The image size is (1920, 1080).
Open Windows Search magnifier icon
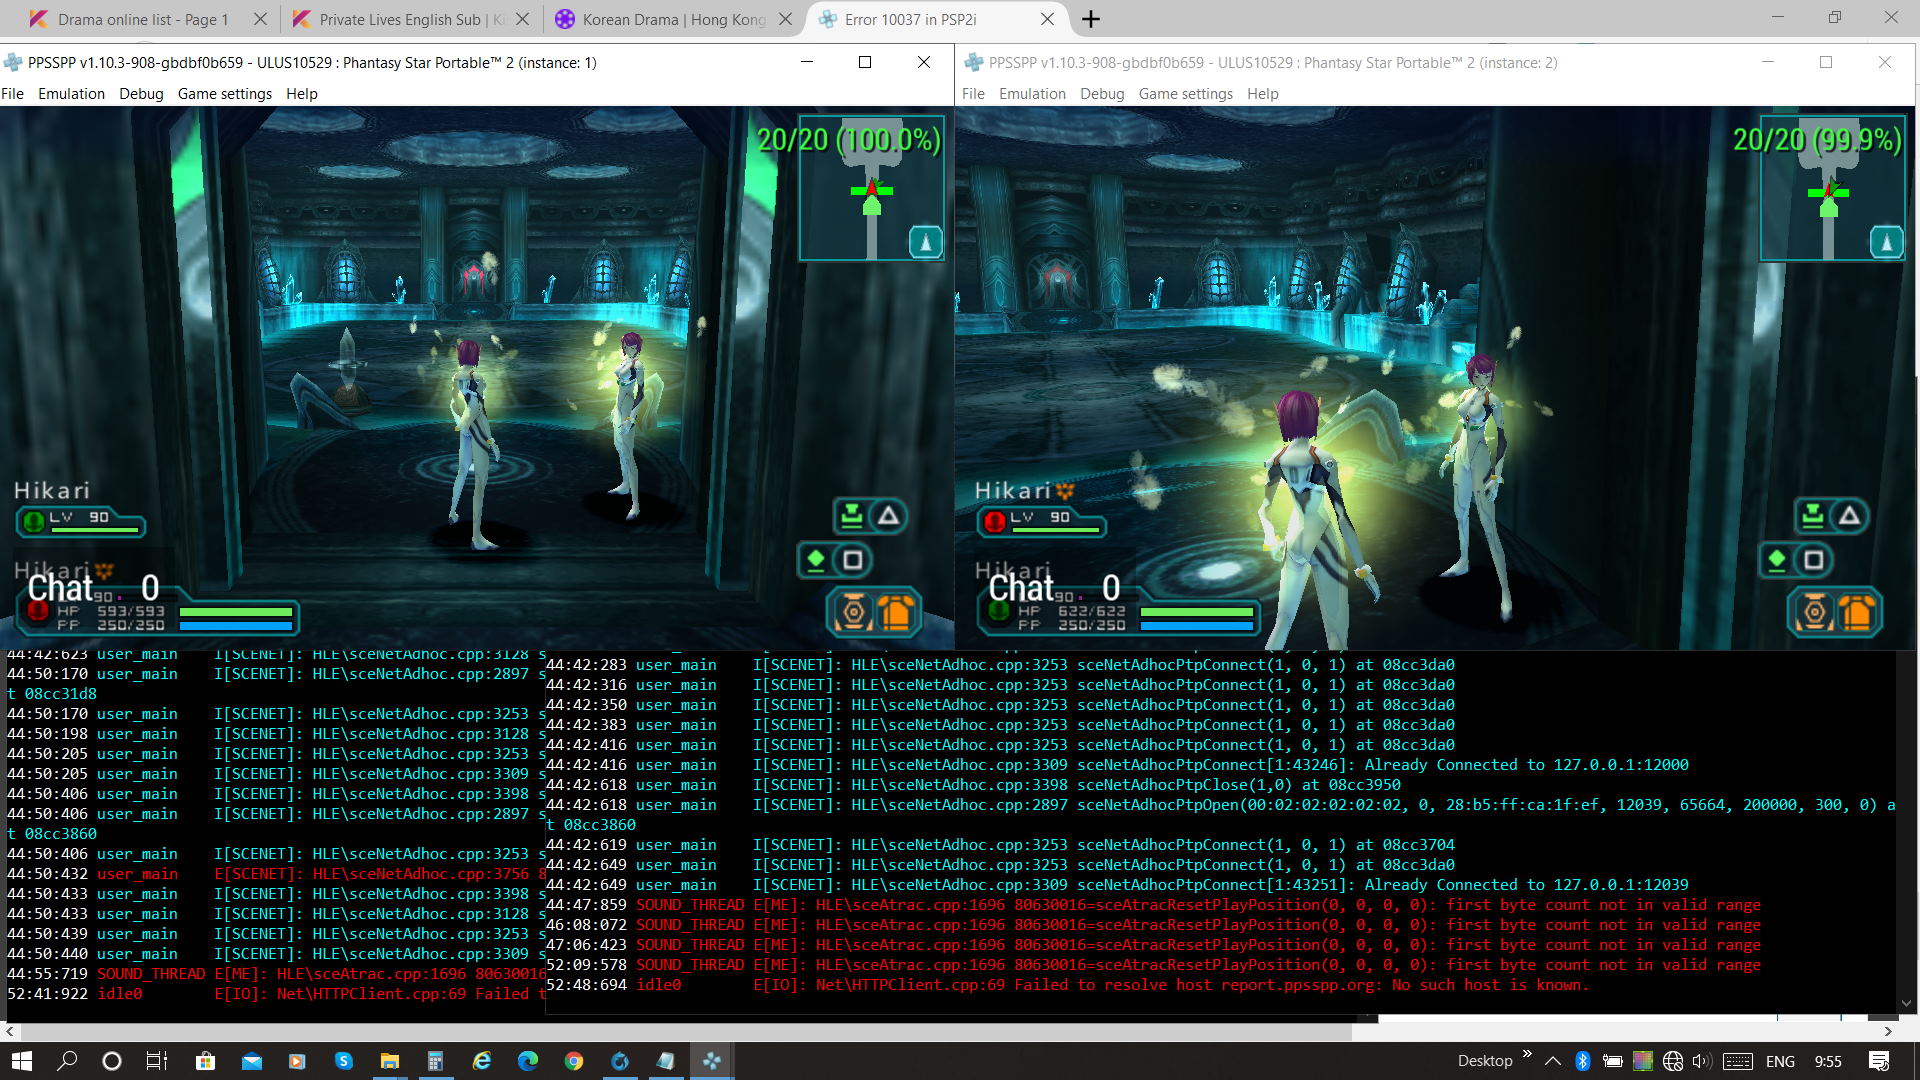tap(67, 1061)
